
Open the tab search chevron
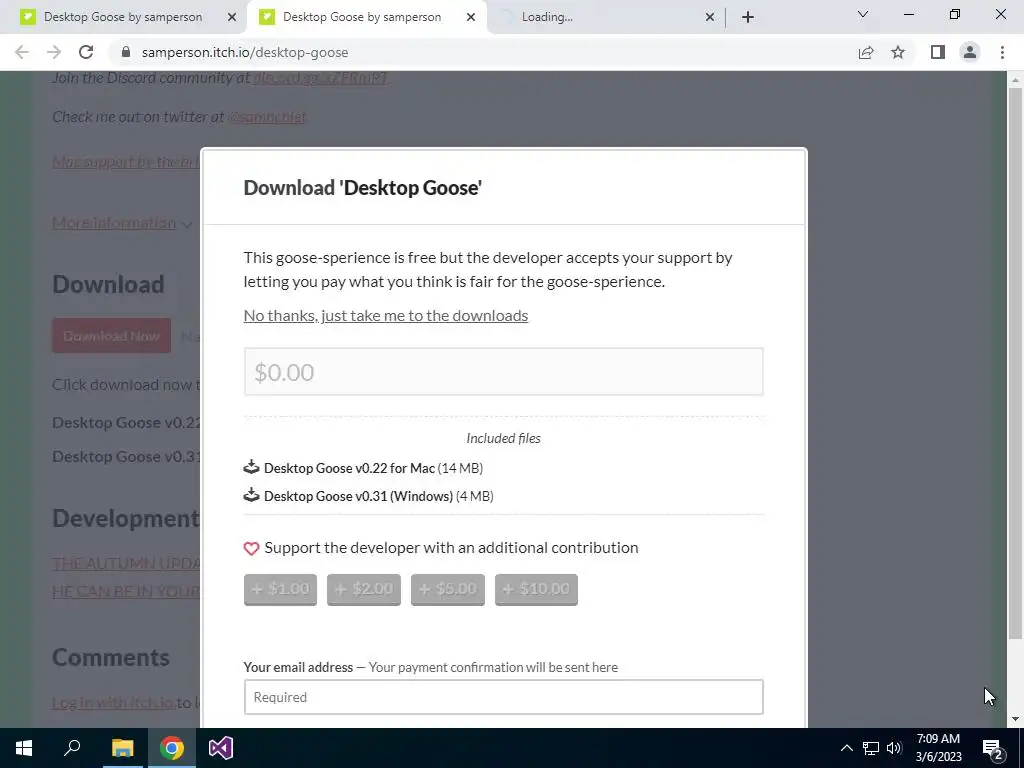(863, 14)
